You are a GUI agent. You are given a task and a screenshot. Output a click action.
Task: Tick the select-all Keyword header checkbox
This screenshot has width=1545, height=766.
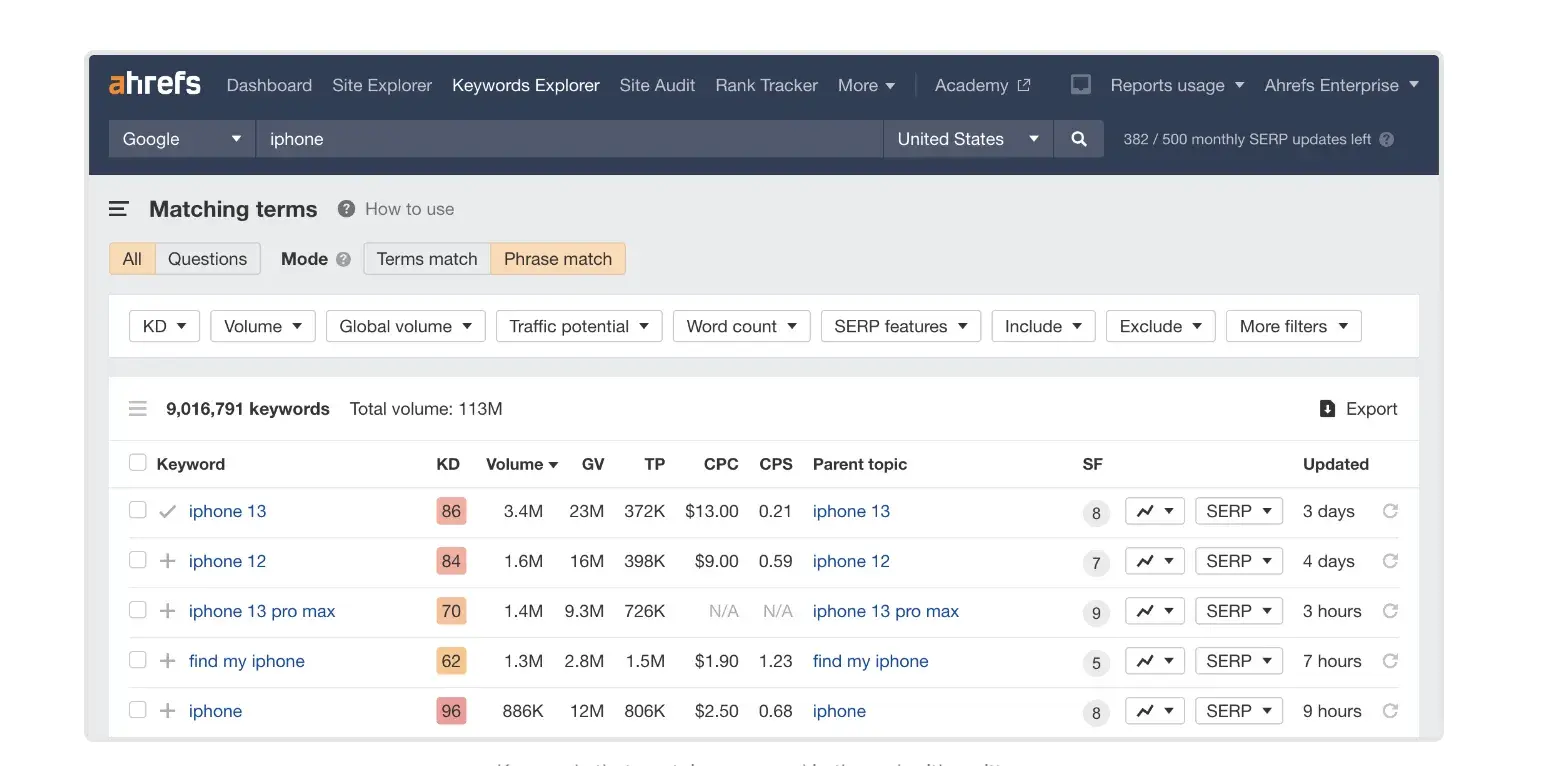[x=138, y=463]
